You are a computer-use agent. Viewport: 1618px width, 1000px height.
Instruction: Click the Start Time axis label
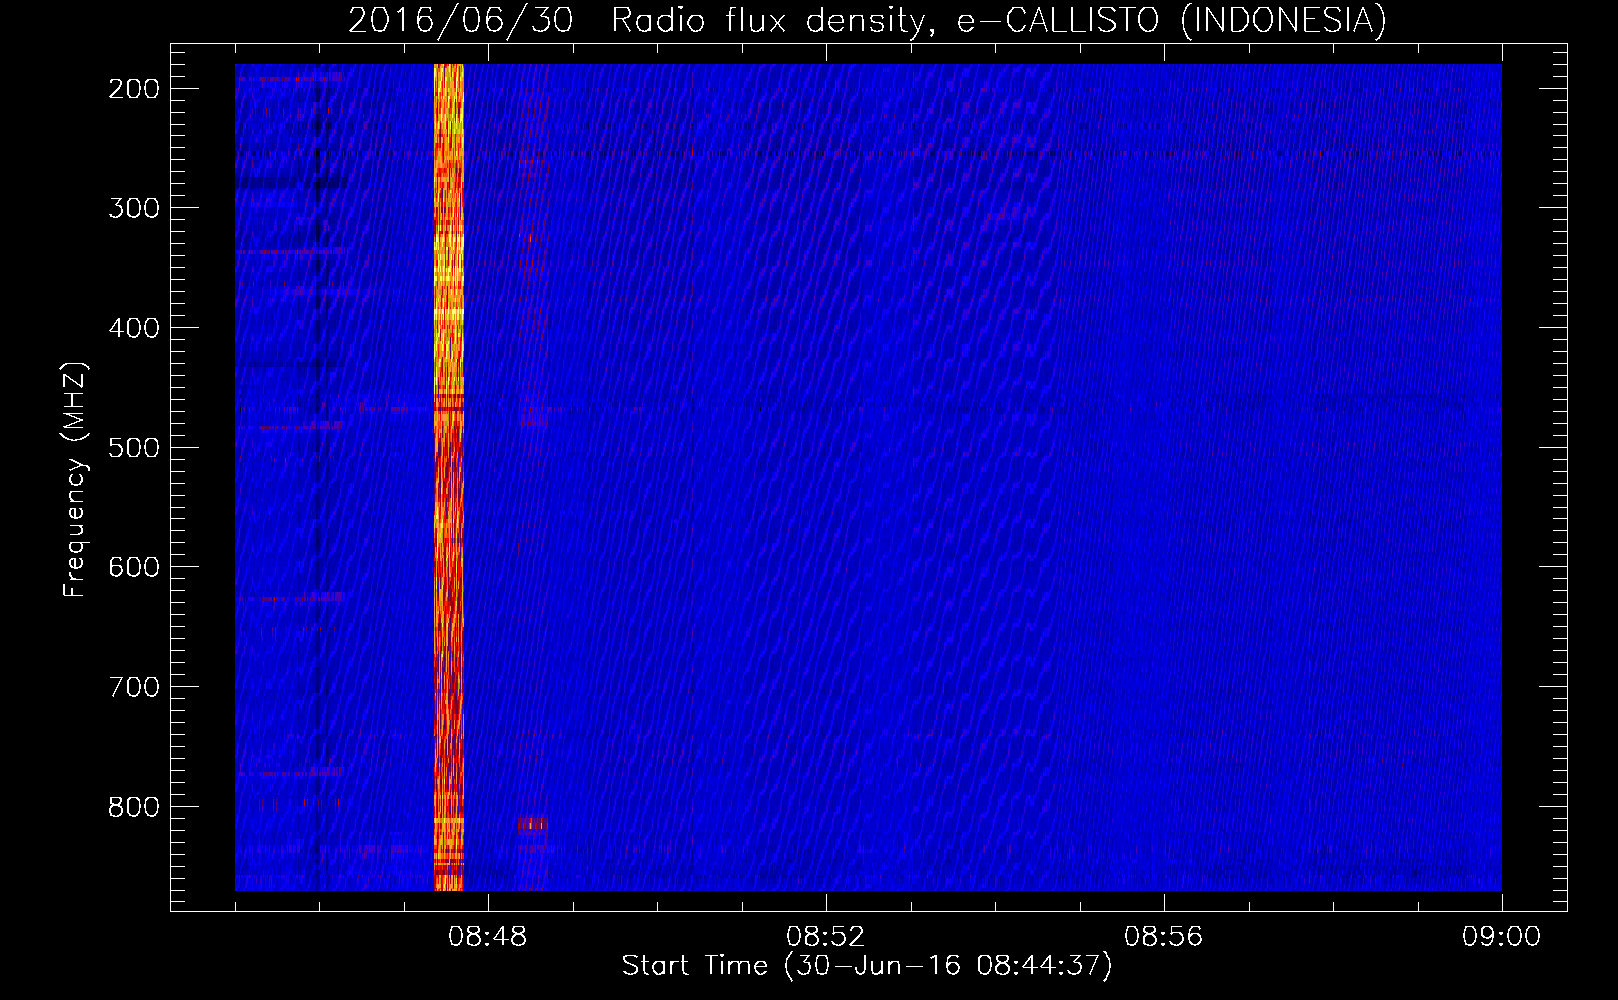[x=867, y=966]
